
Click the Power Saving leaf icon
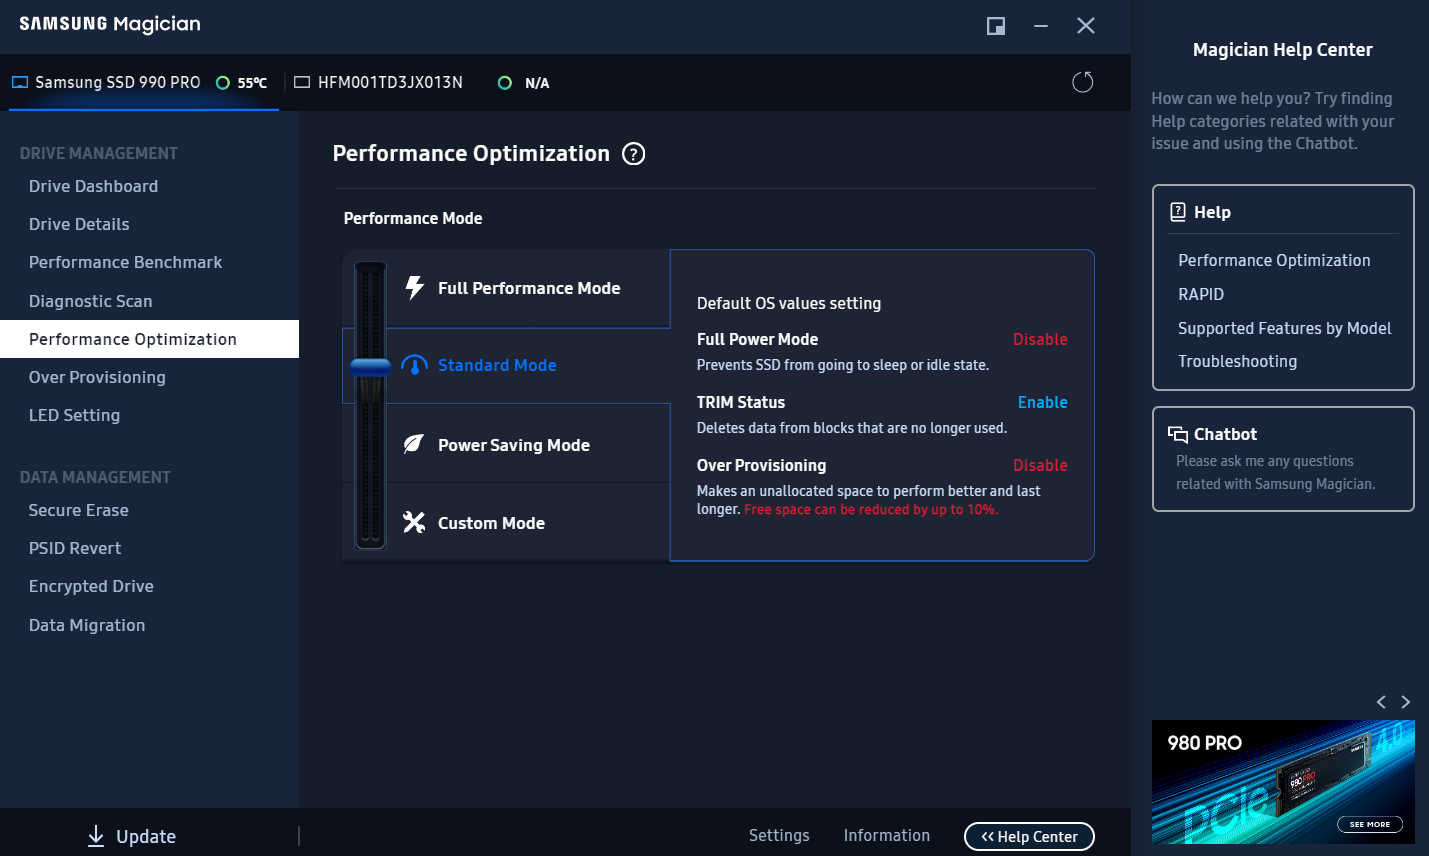pos(414,444)
